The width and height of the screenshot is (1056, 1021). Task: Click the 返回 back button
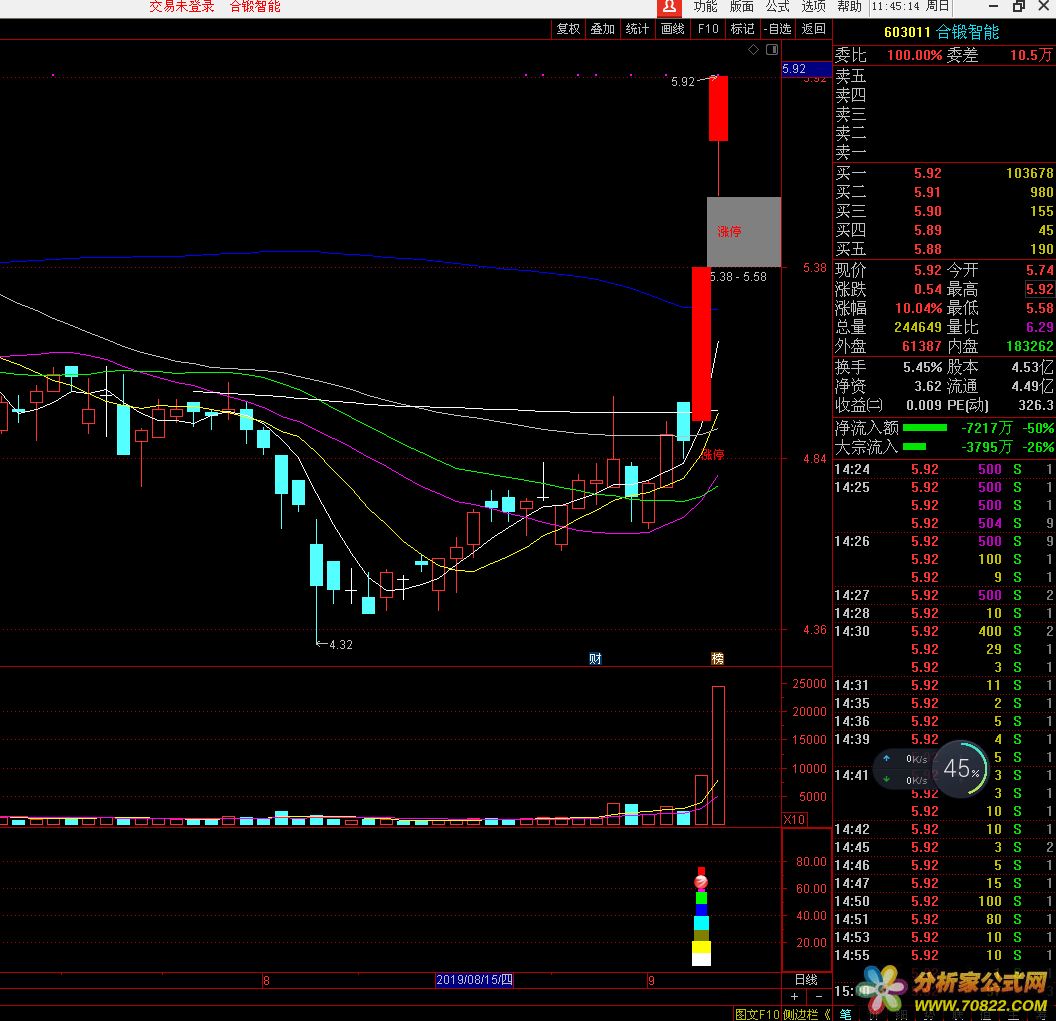(813, 29)
